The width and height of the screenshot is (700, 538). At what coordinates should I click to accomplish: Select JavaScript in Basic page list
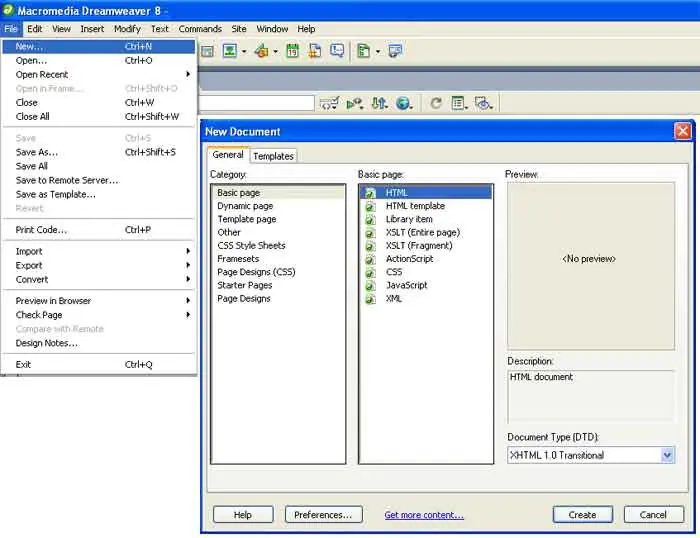(x=407, y=285)
